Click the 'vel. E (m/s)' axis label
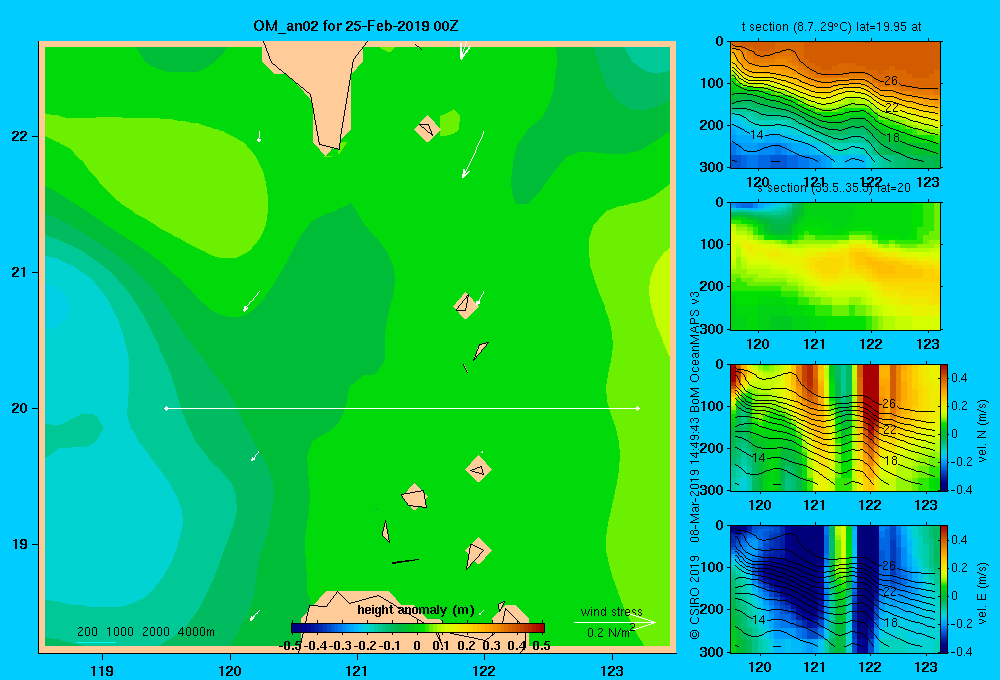 tap(982, 593)
